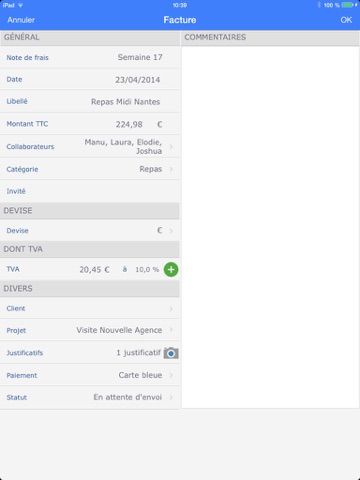
Task: Tap inside the Commentaires text area
Action: (x=270, y=227)
